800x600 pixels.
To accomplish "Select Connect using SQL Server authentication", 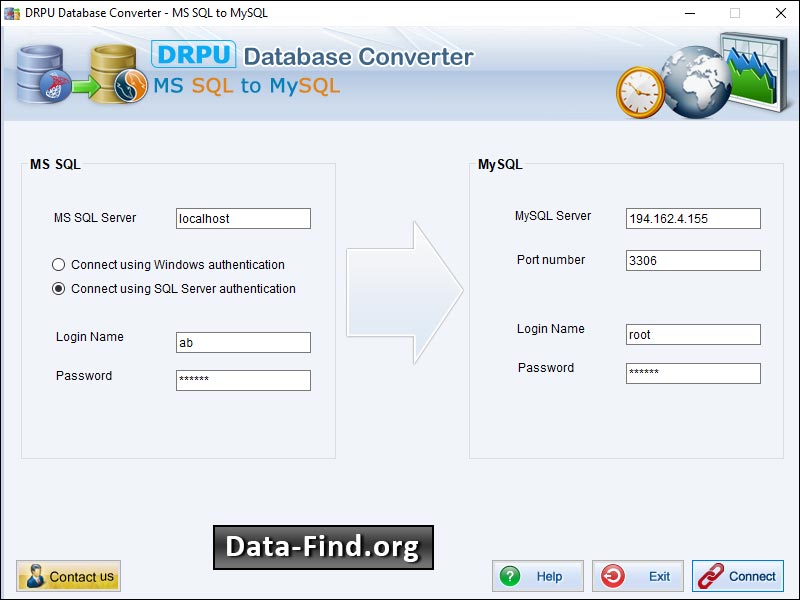I will coord(58,288).
